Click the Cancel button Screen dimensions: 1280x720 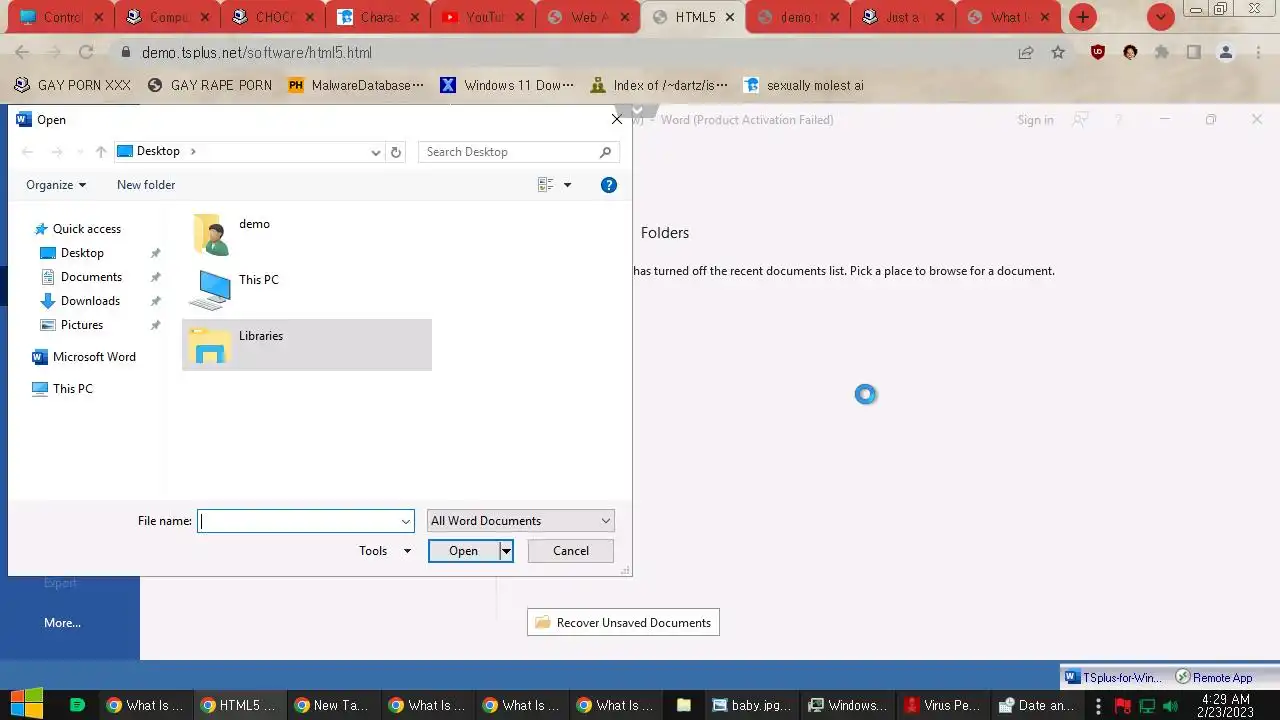pyautogui.click(x=571, y=551)
